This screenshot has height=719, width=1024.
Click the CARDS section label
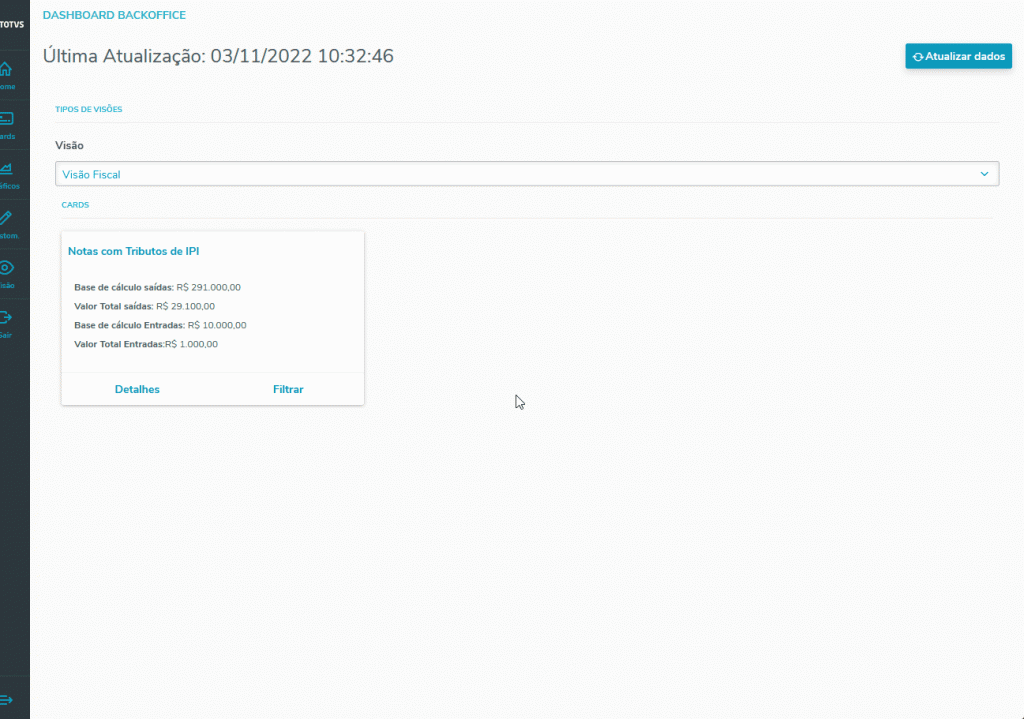click(75, 204)
